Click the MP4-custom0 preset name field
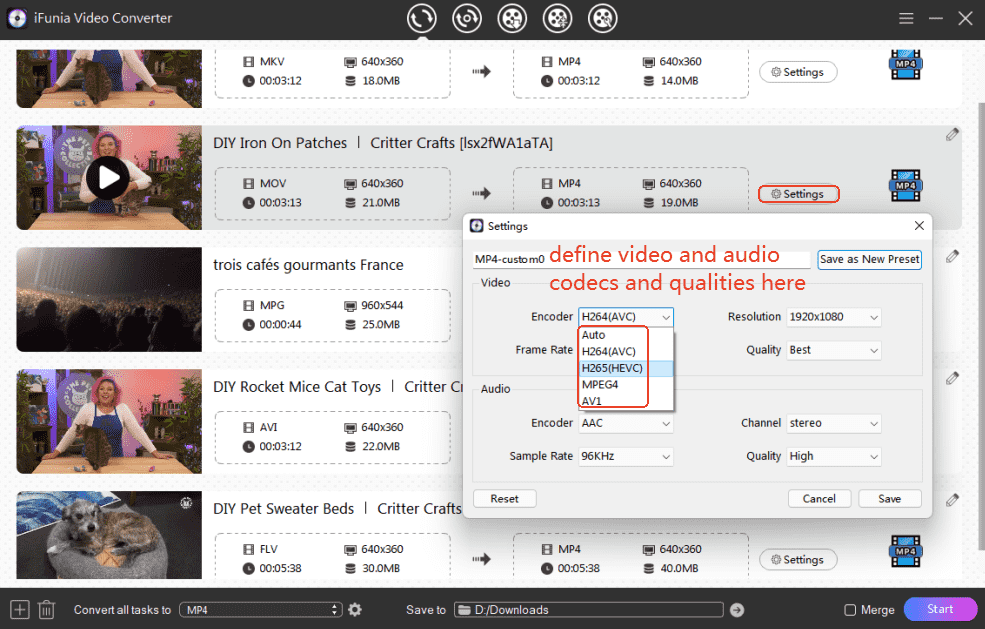The height and width of the screenshot is (629, 985). pyautogui.click(x=510, y=259)
